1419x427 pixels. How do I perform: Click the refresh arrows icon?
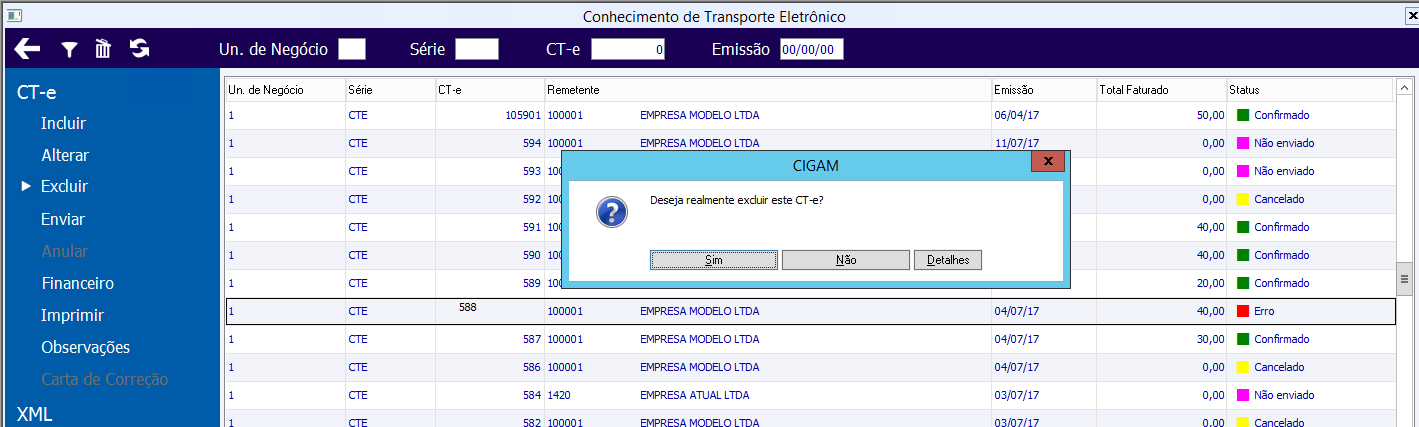pos(139,49)
